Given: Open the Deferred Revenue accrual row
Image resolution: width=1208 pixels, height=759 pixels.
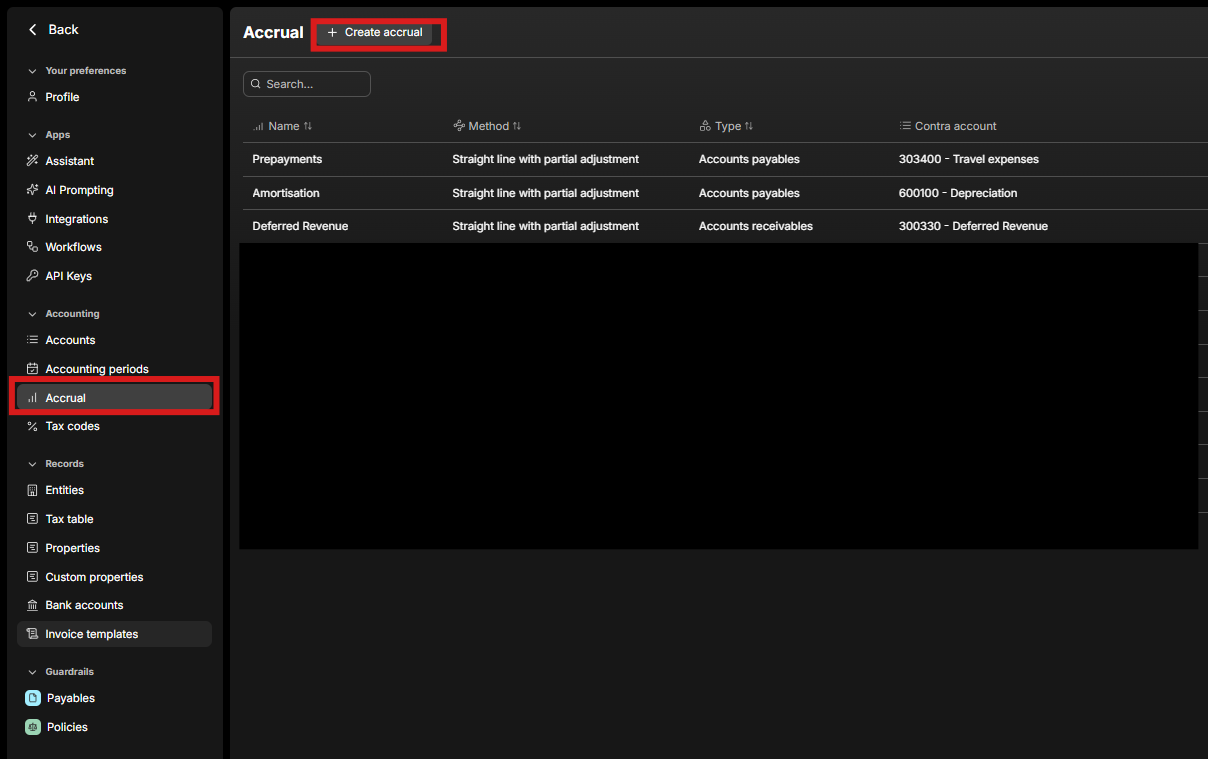Looking at the screenshot, I should (300, 226).
